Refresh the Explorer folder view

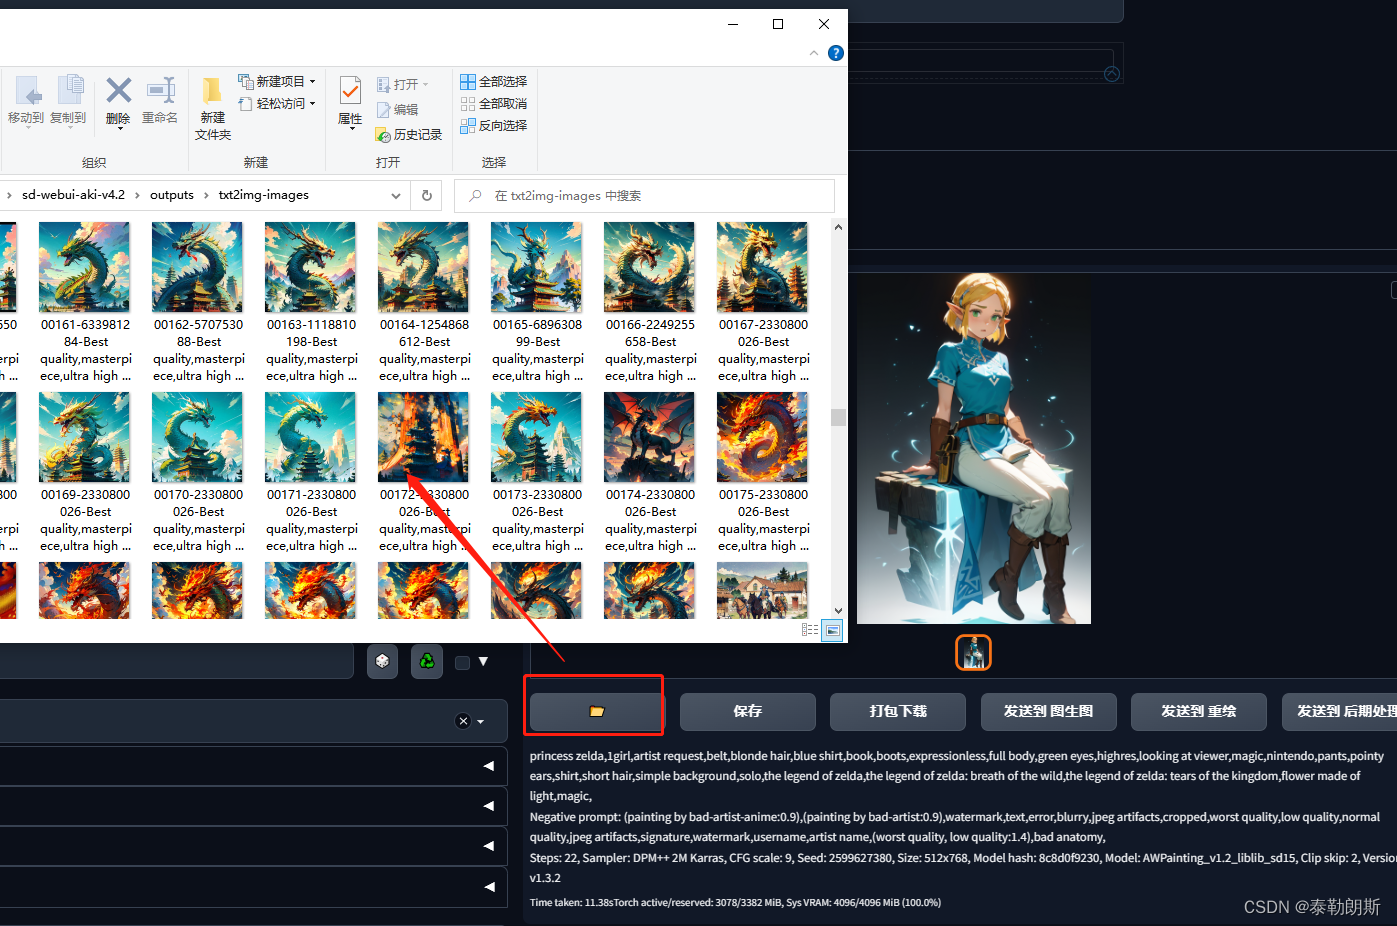[427, 196]
